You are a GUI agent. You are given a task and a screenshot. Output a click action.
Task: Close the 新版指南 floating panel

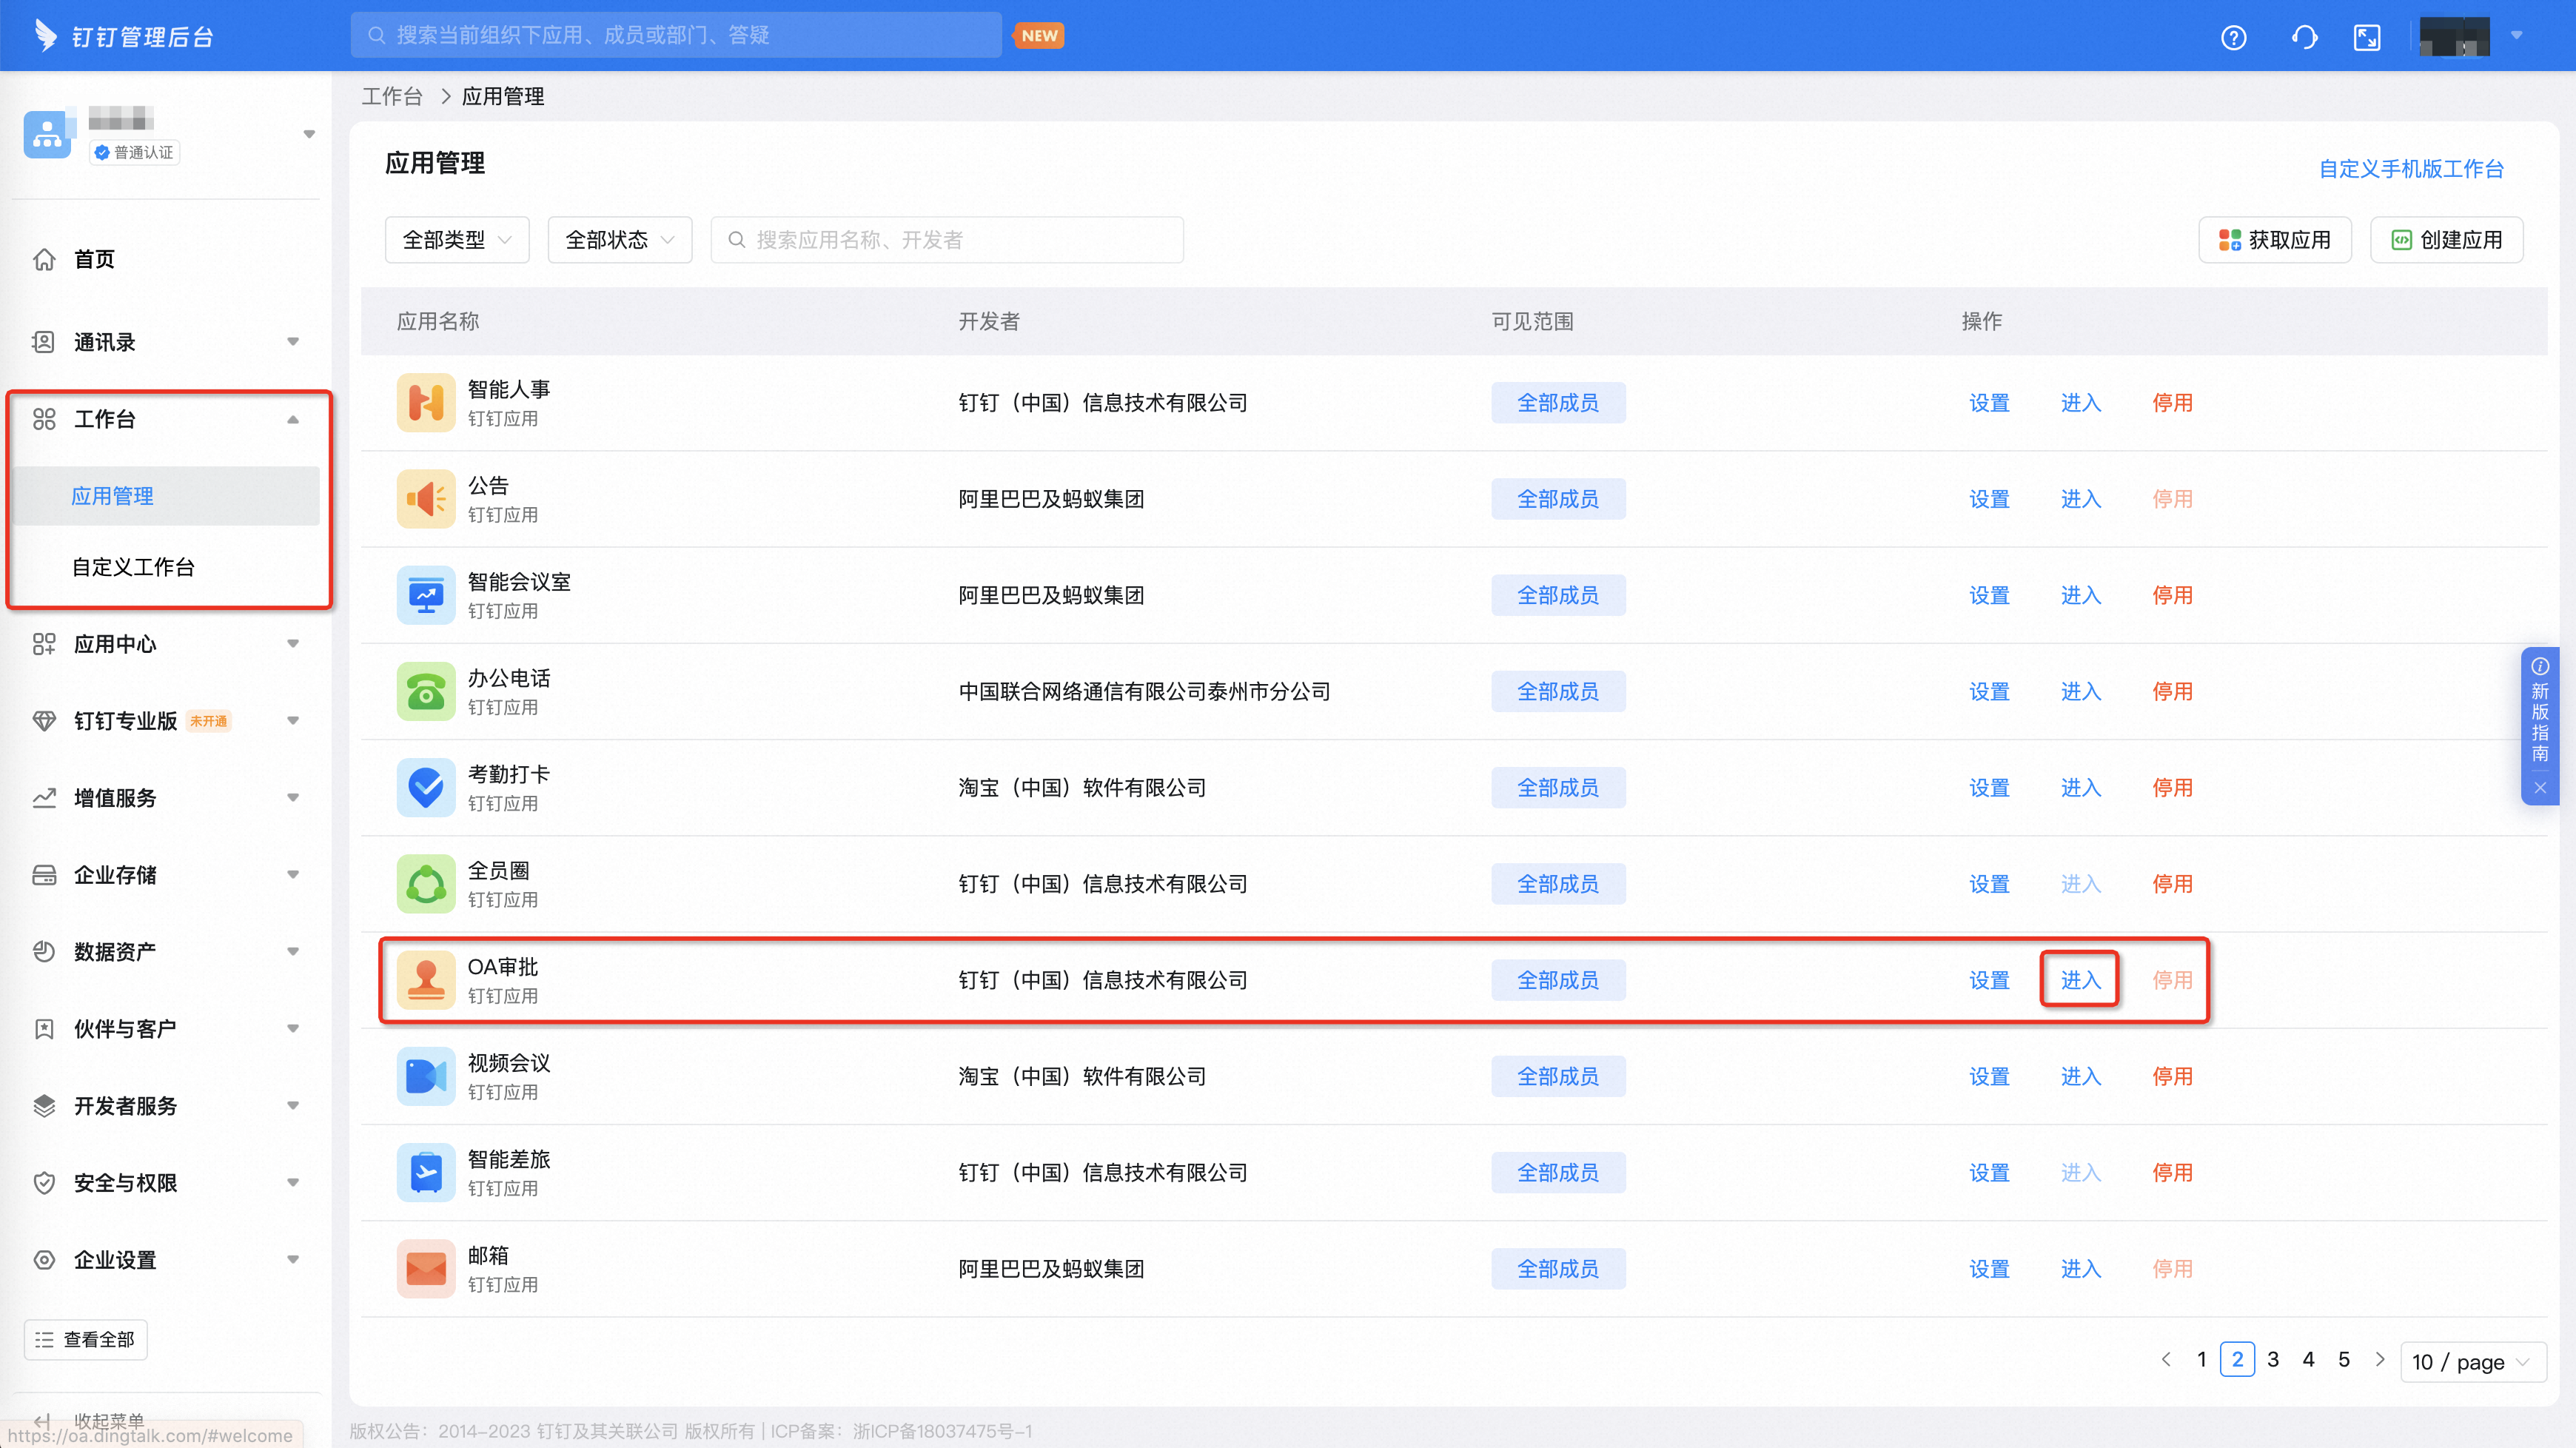[2540, 788]
